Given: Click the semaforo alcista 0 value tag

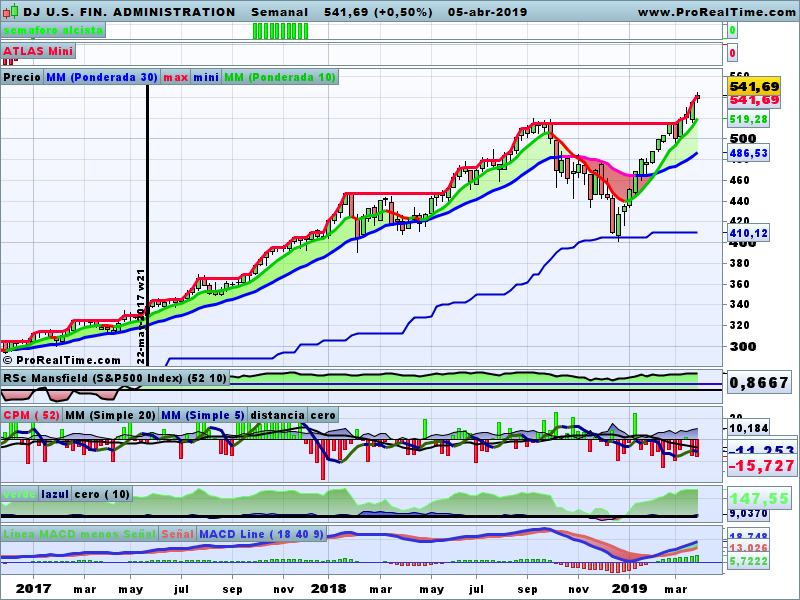Looking at the screenshot, I should click(x=732, y=30).
